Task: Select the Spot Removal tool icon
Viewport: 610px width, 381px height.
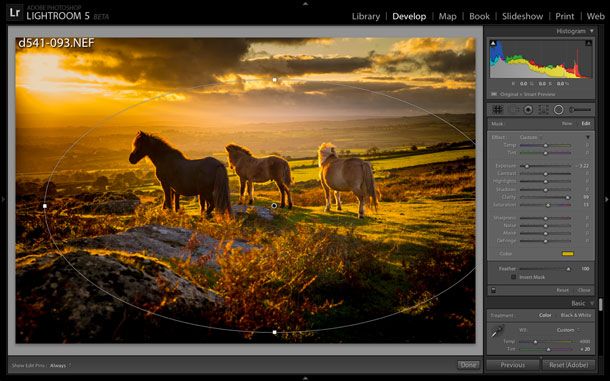Action: [x=515, y=110]
